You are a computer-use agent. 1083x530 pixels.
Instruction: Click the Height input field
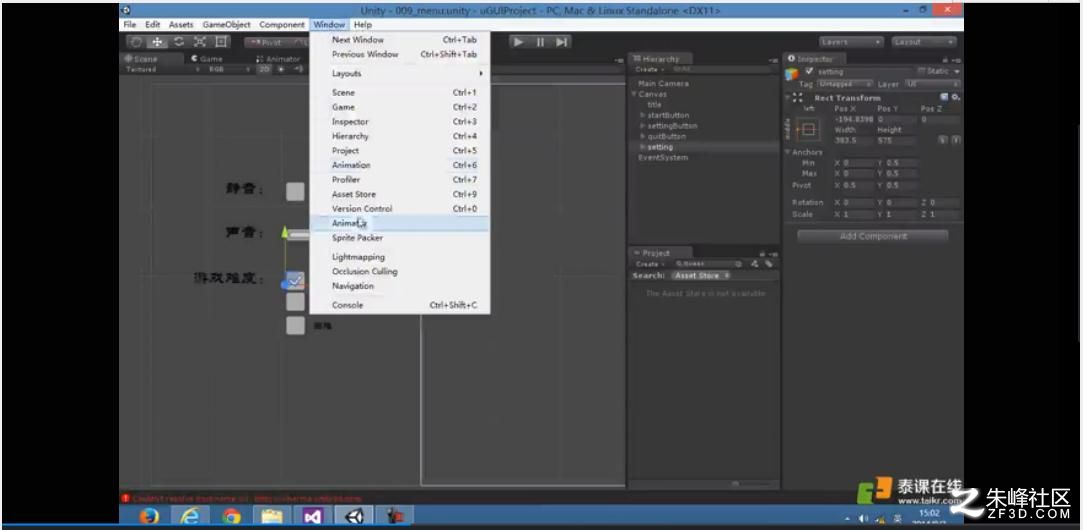pyautogui.click(x=896, y=140)
